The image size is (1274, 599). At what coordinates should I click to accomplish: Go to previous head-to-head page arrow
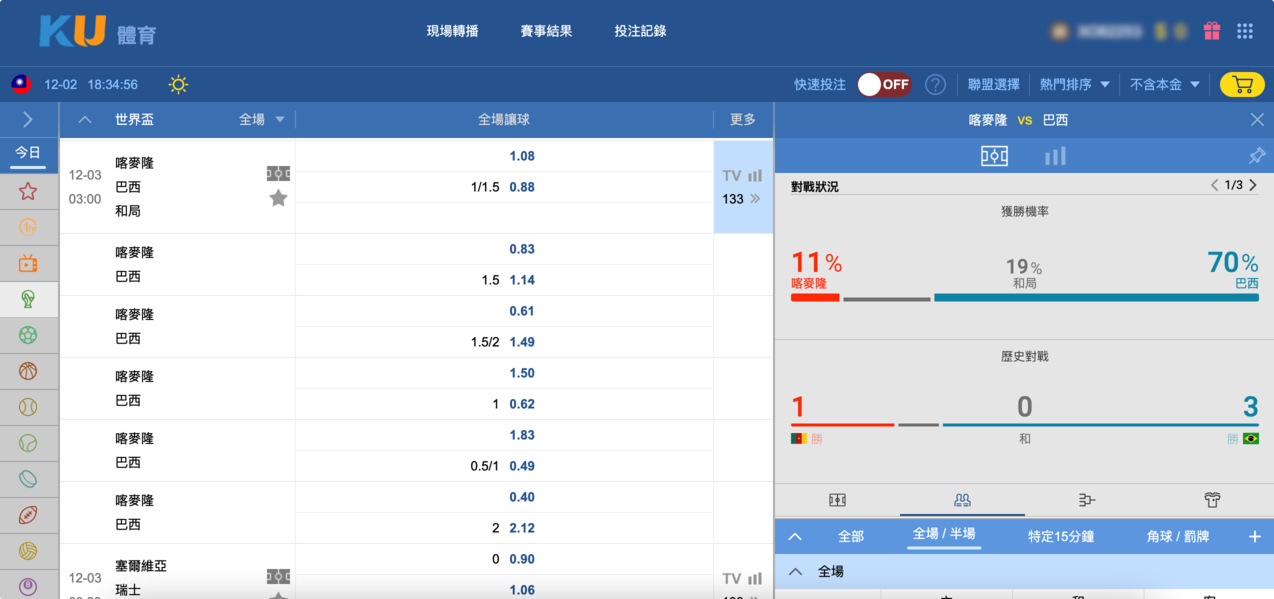(x=1214, y=185)
